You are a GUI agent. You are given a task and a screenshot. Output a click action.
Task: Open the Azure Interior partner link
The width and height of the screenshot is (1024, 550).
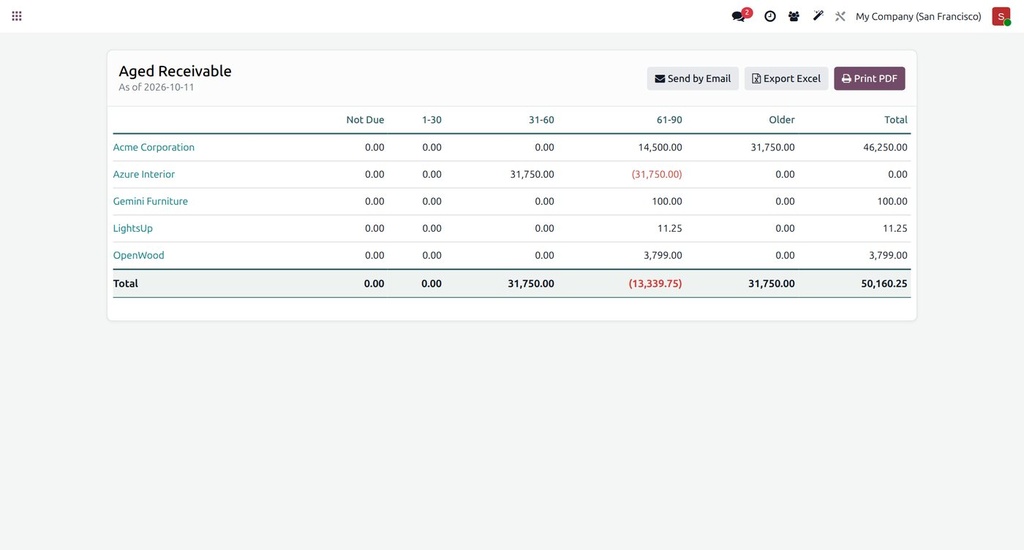144,174
